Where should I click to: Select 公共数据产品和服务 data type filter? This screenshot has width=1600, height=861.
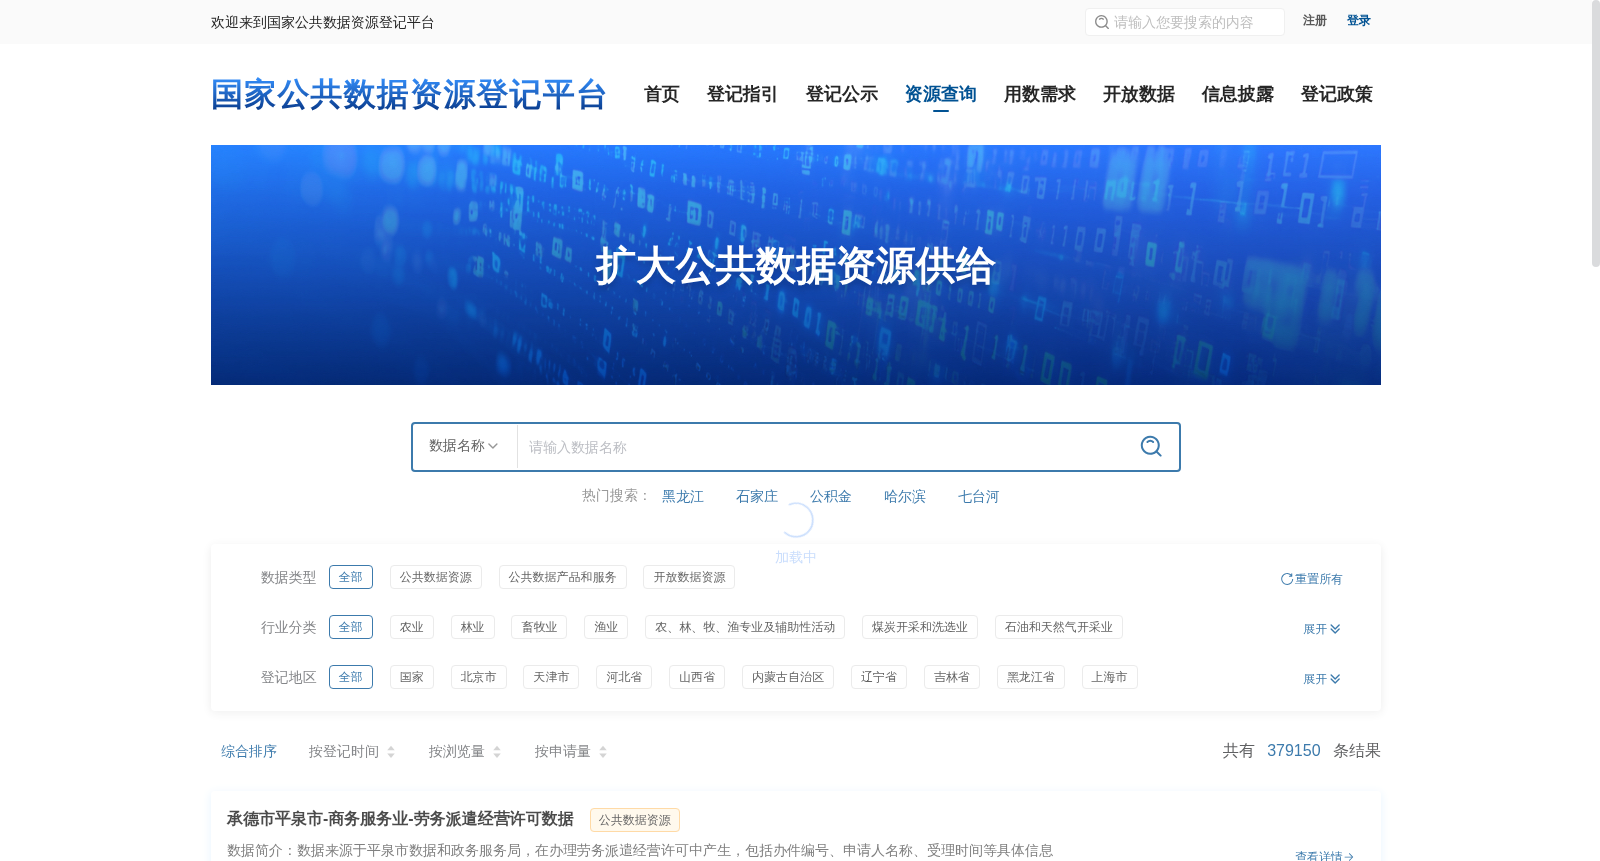563,577
